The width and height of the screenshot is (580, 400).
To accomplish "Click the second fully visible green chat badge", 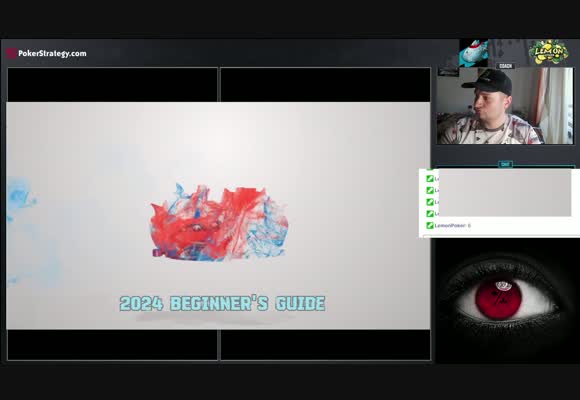I will click(x=429, y=190).
